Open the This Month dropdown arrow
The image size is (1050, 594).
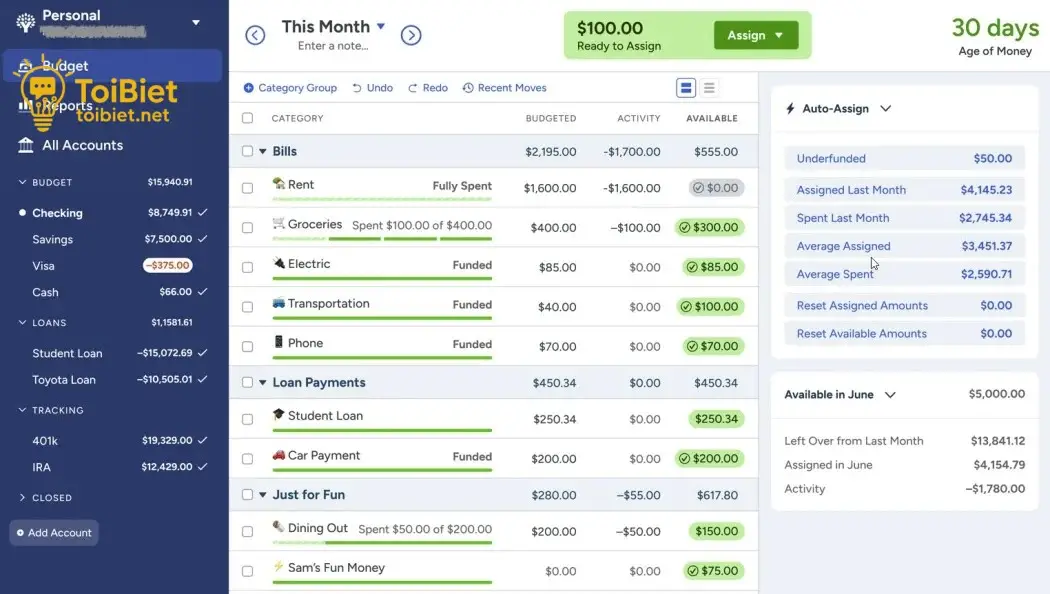[x=381, y=26]
